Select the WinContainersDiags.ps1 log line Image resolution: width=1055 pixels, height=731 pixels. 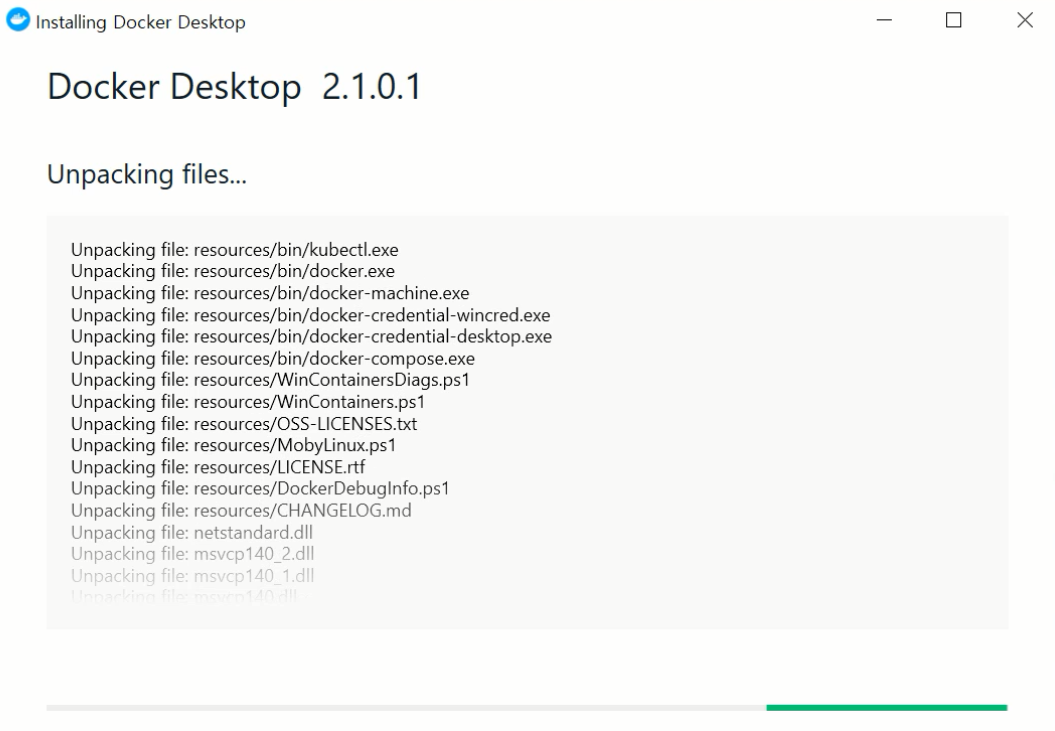pos(270,380)
